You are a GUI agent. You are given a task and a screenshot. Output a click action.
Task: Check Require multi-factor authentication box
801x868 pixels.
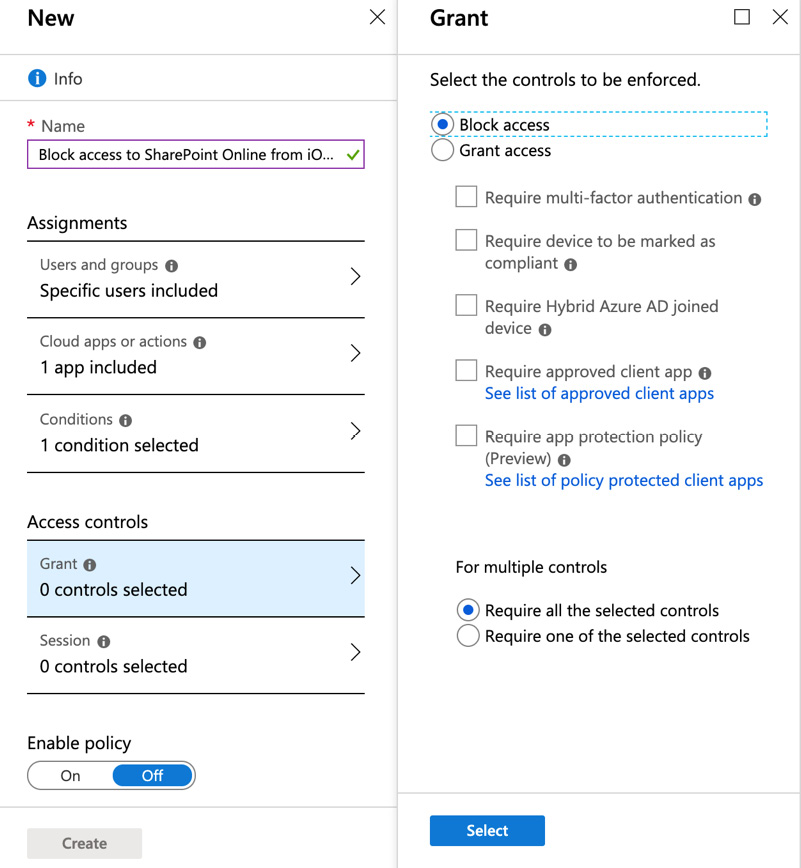pos(466,197)
